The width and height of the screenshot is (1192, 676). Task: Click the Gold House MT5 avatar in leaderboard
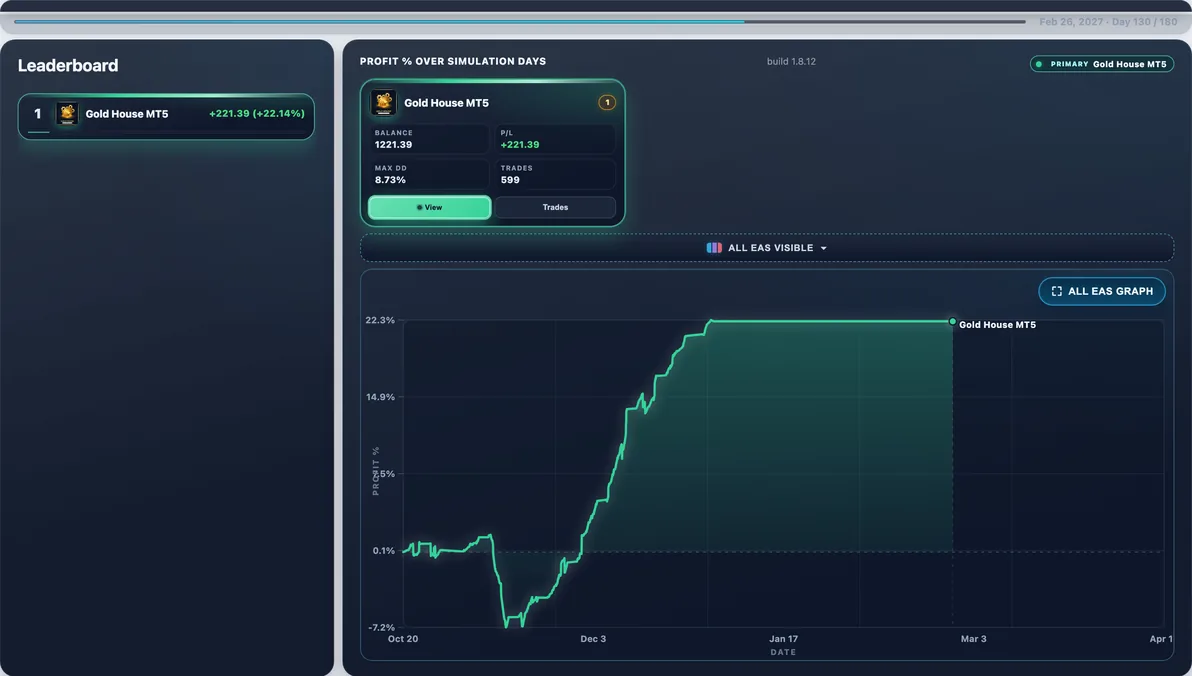click(67, 114)
